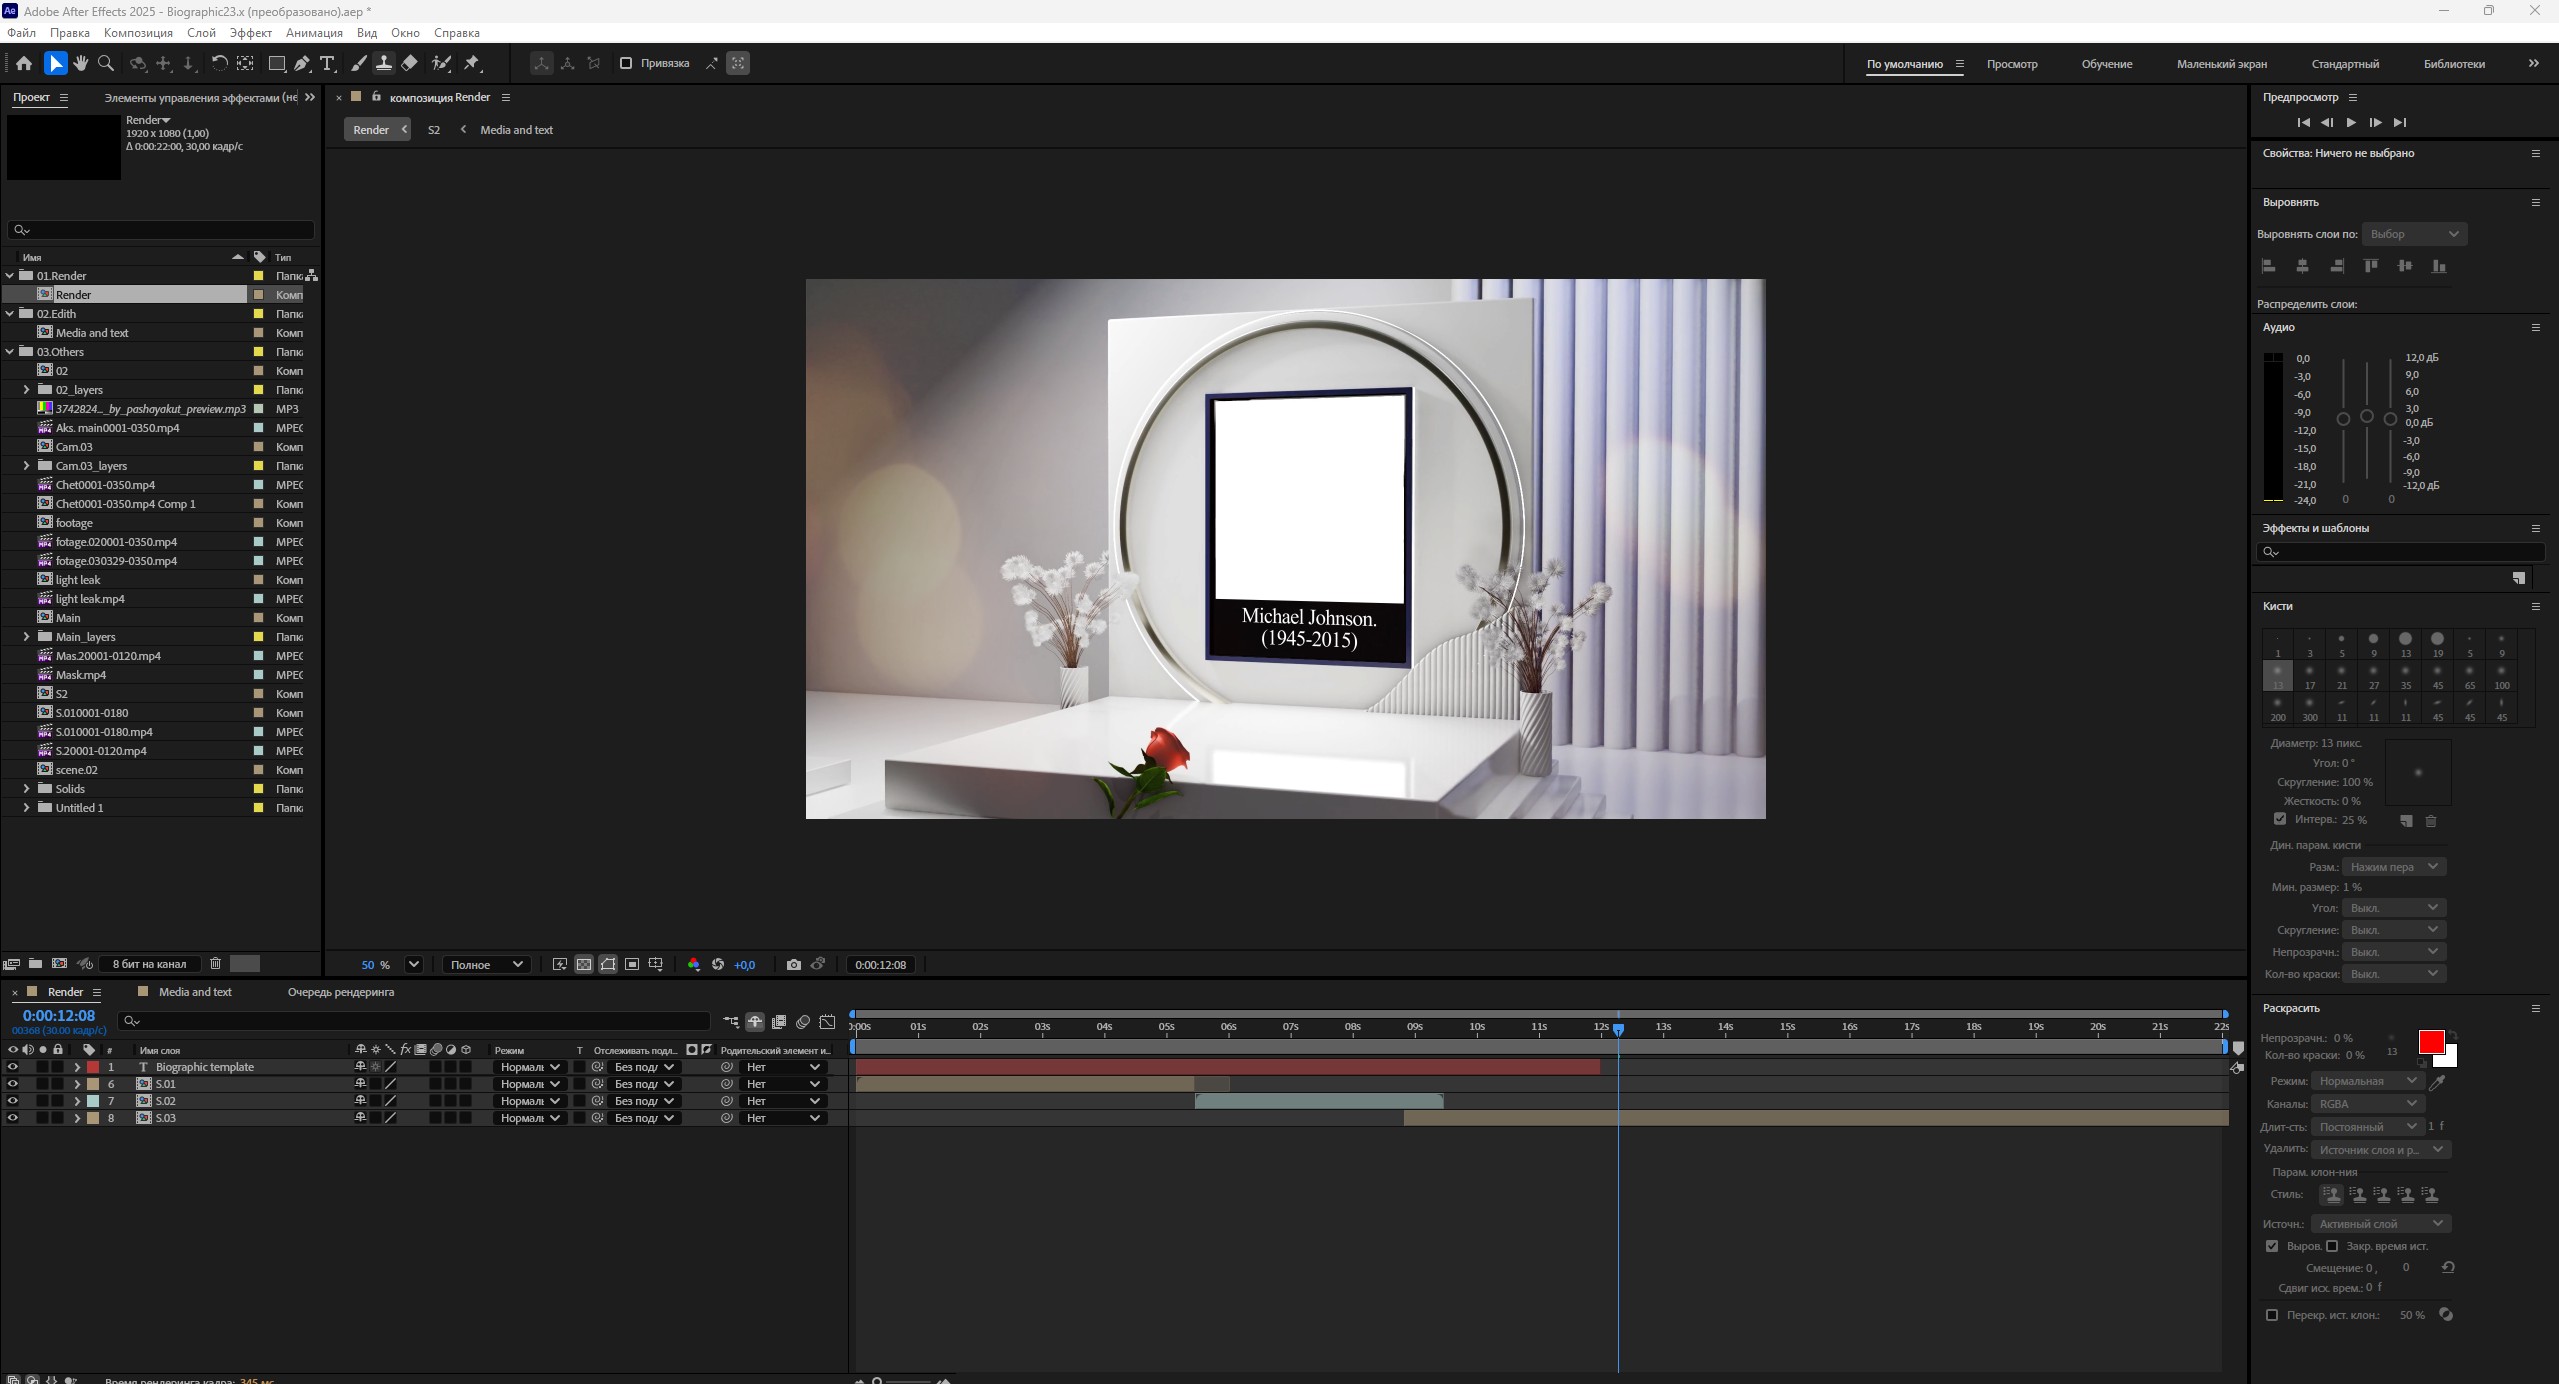Take a snapshot with the camera icon
The height and width of the screenshot is (1384, 2559).
(793, 964)
